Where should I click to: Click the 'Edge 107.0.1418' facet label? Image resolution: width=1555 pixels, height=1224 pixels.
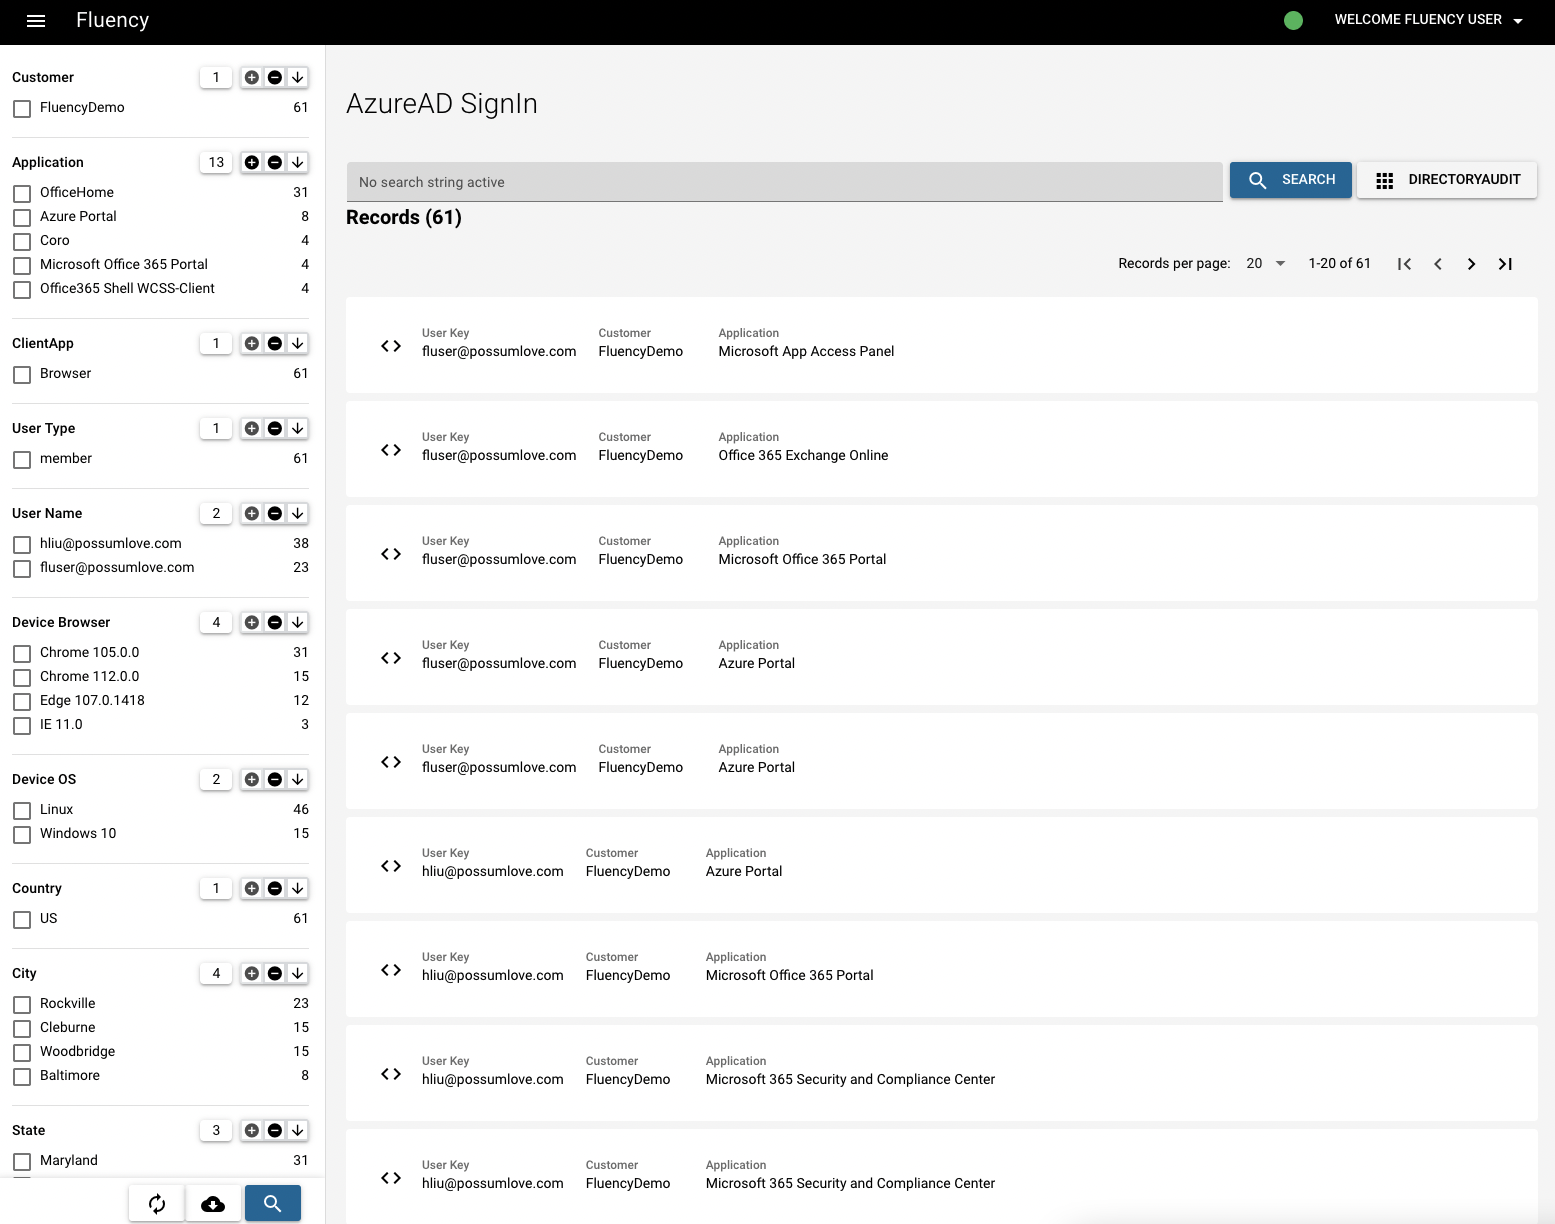click(x=92, y=700)
